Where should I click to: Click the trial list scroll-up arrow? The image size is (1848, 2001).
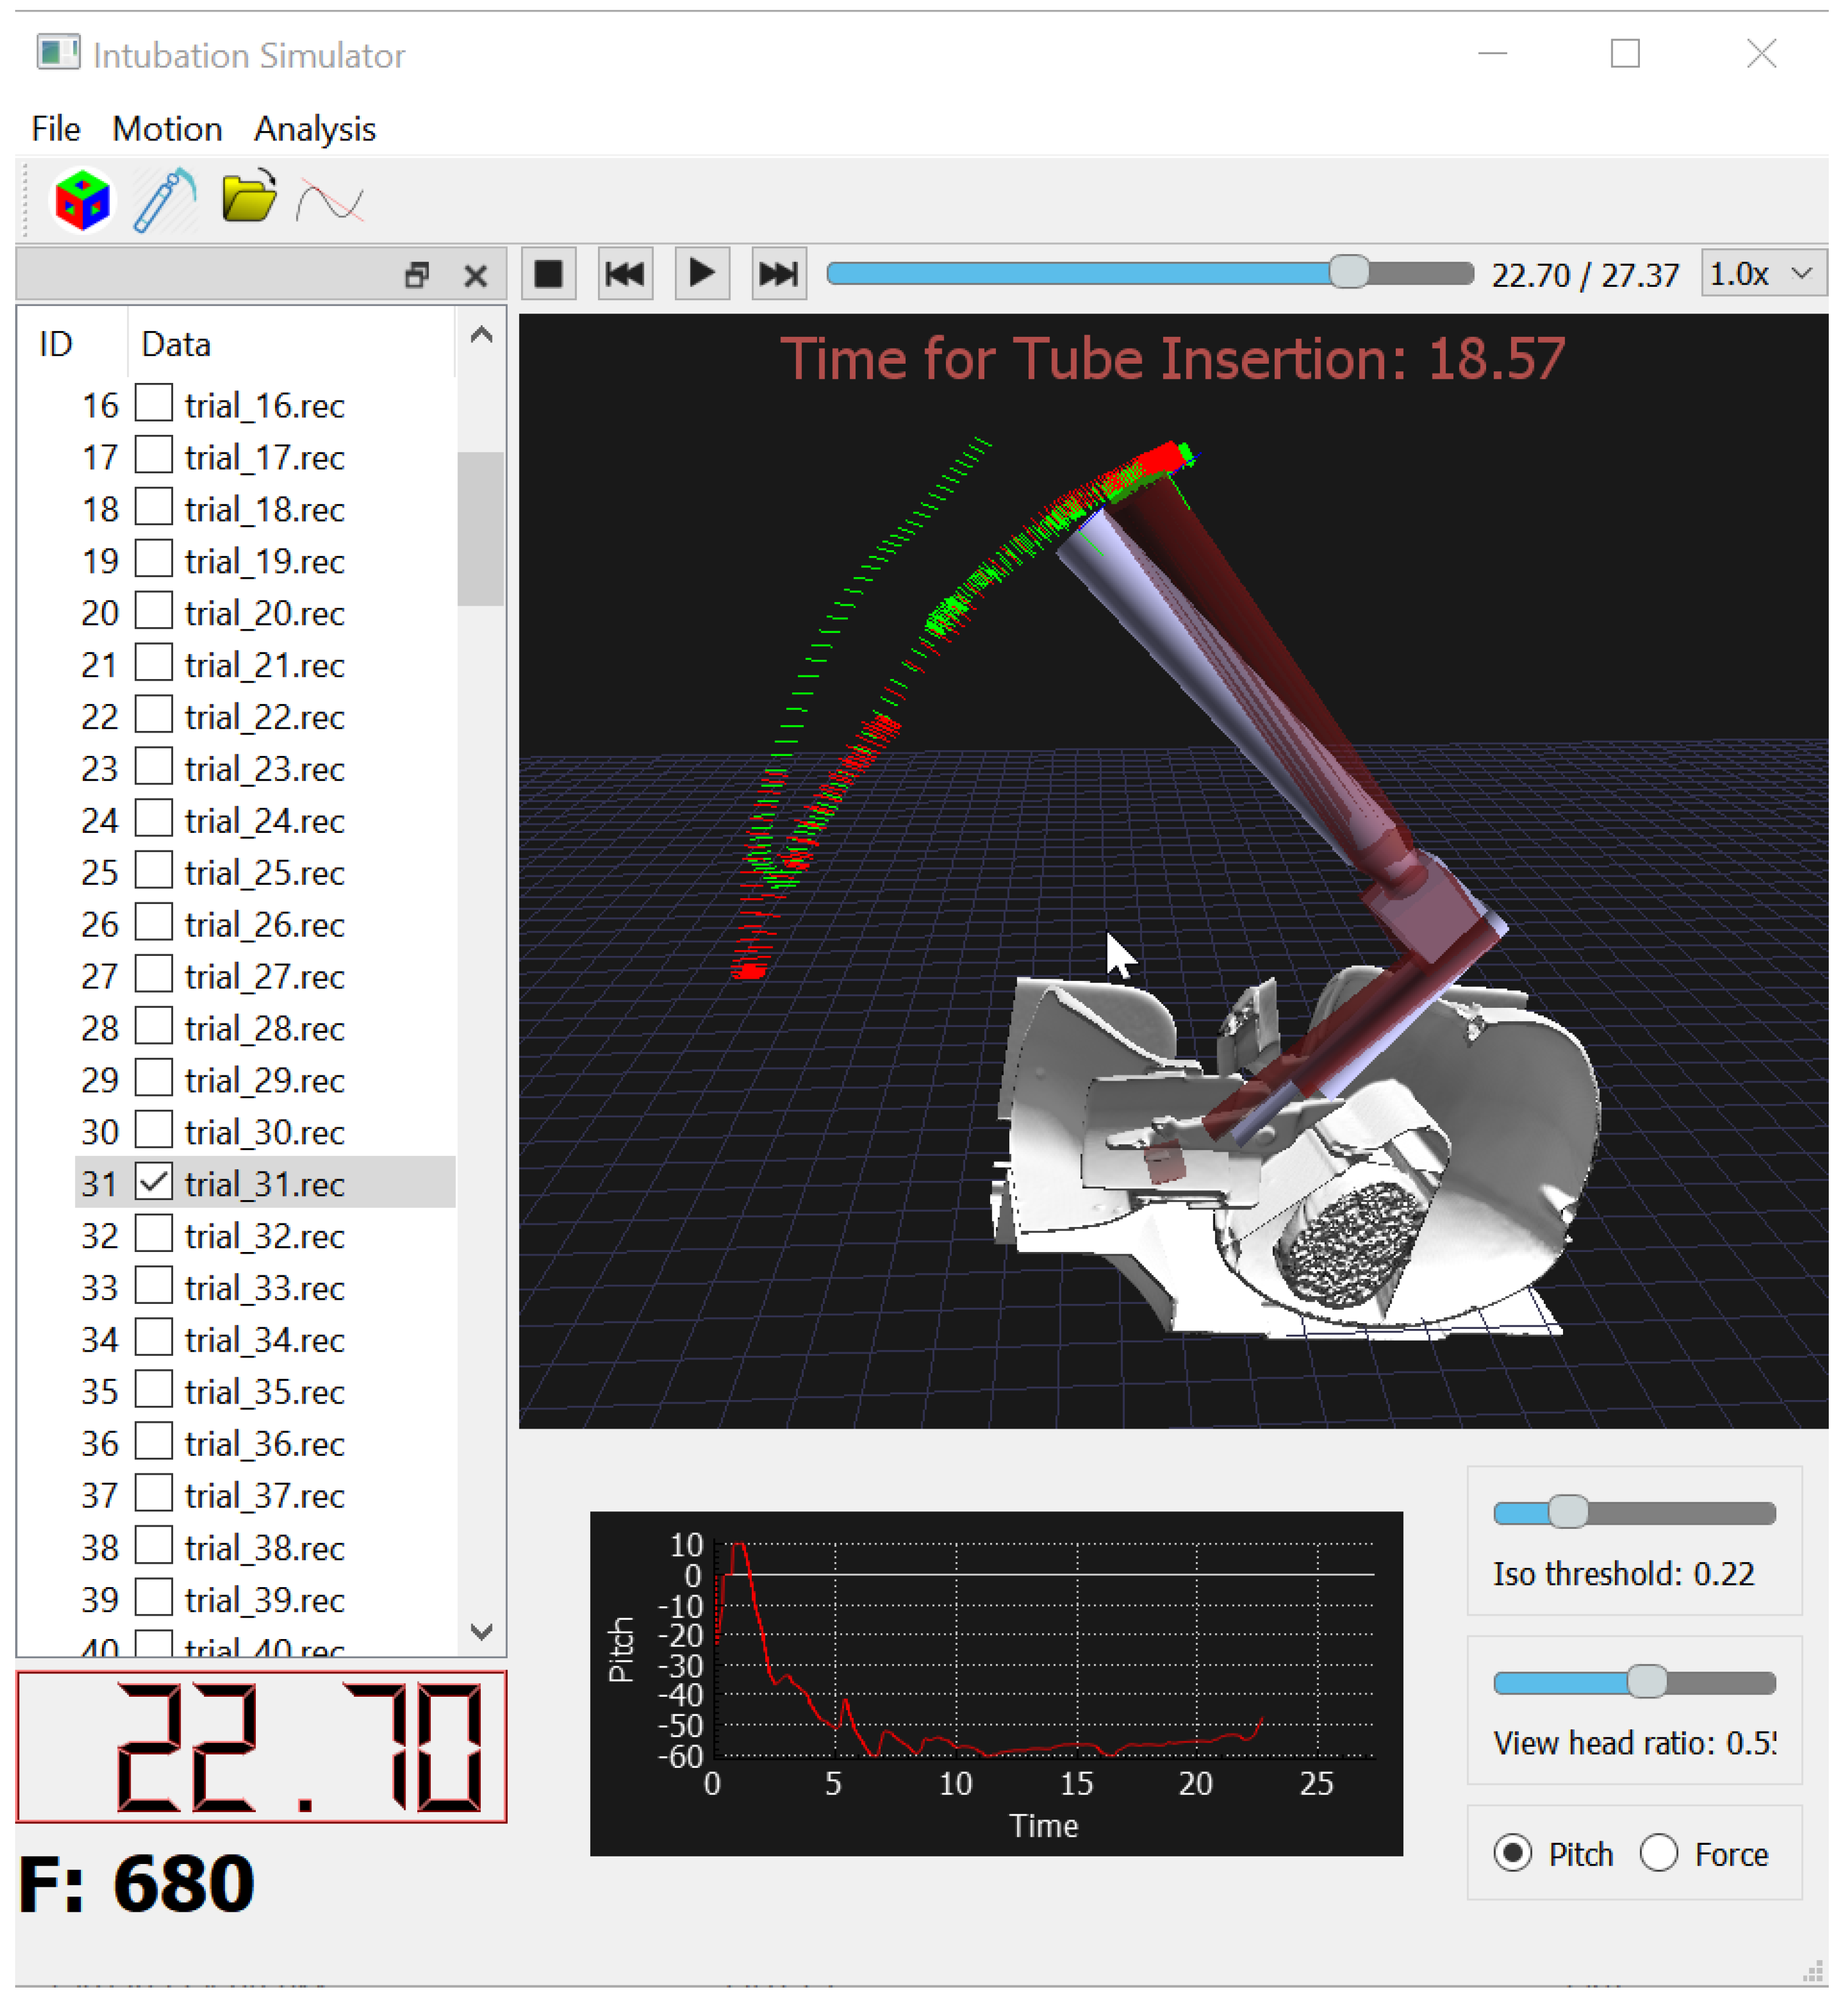[x=481, y=335]
